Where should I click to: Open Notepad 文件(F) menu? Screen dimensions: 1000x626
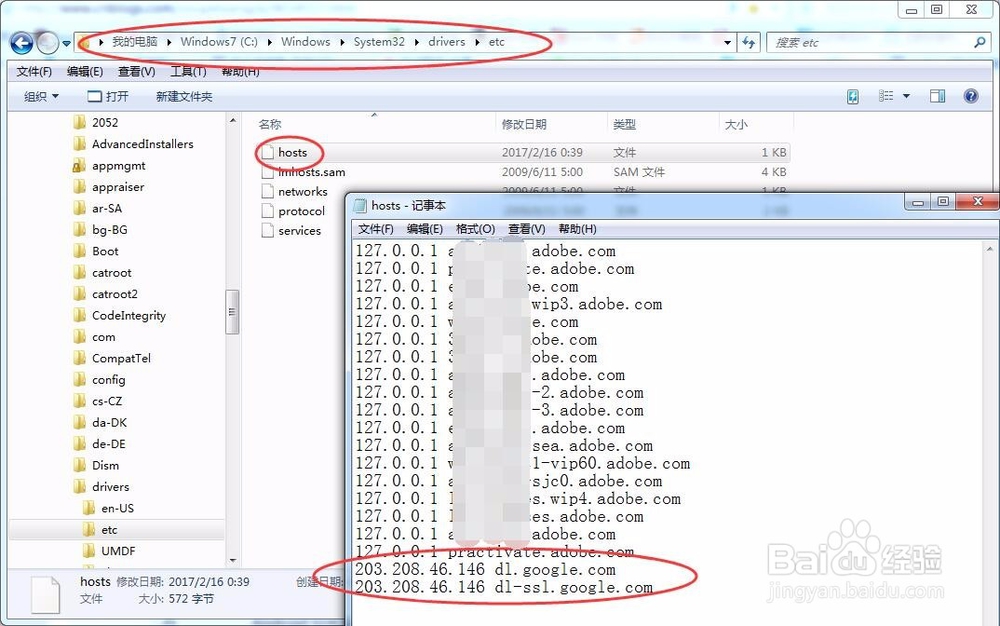coord(376,229)
